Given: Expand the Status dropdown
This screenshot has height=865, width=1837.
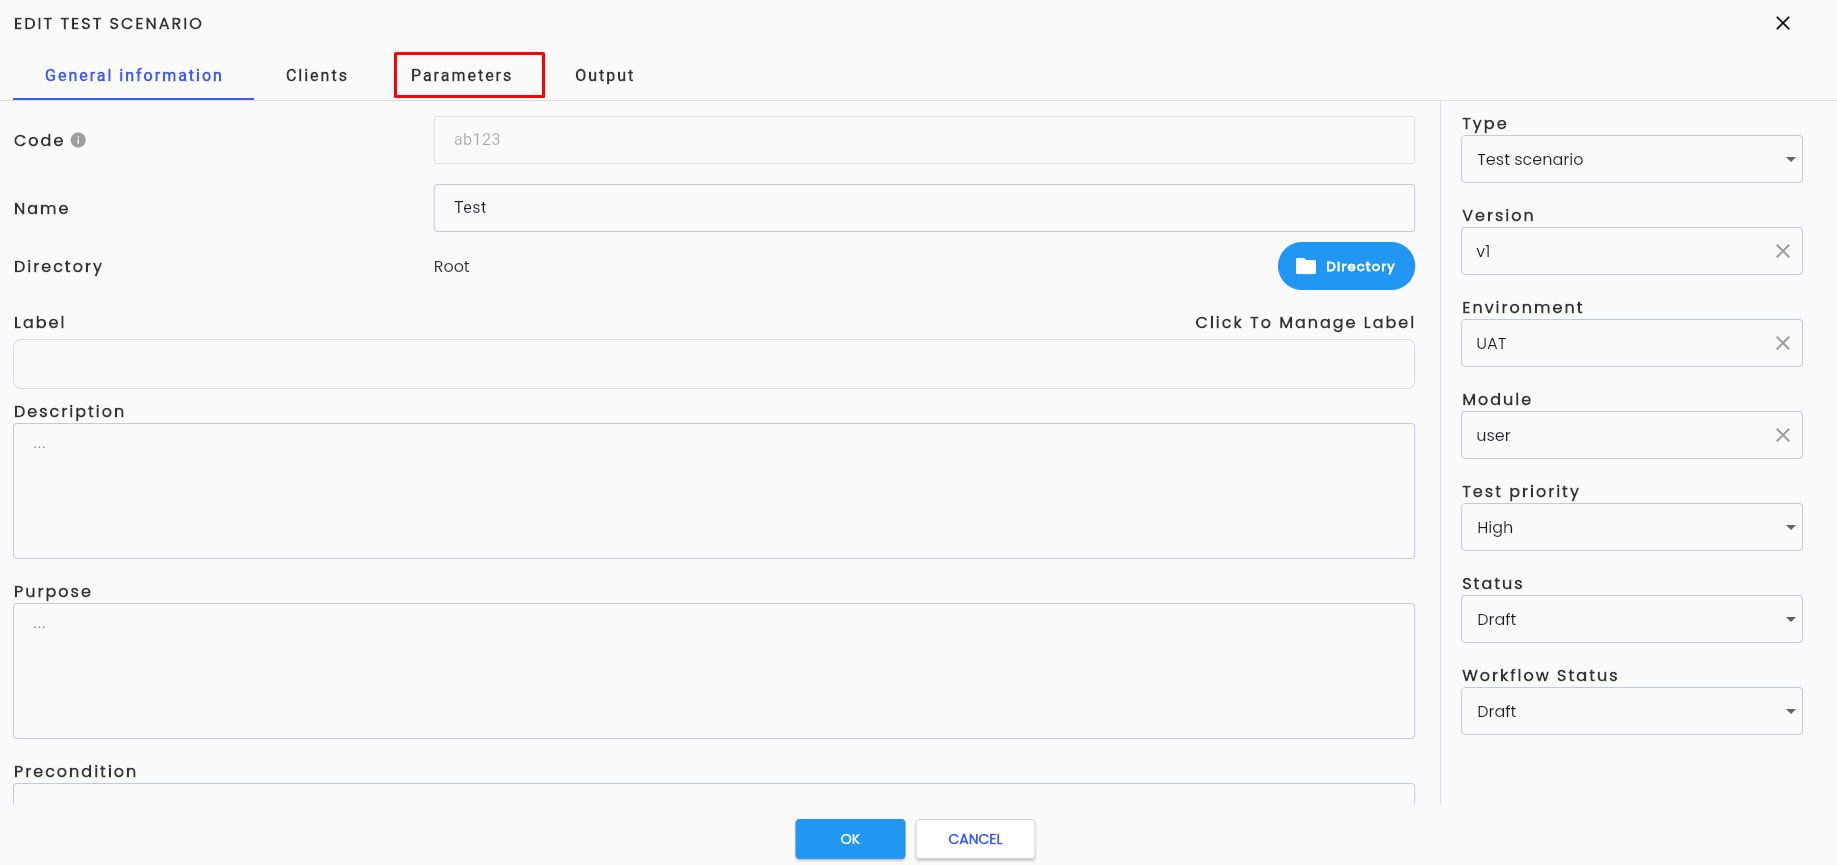Looking at the screenshot, I should 1632,619.
